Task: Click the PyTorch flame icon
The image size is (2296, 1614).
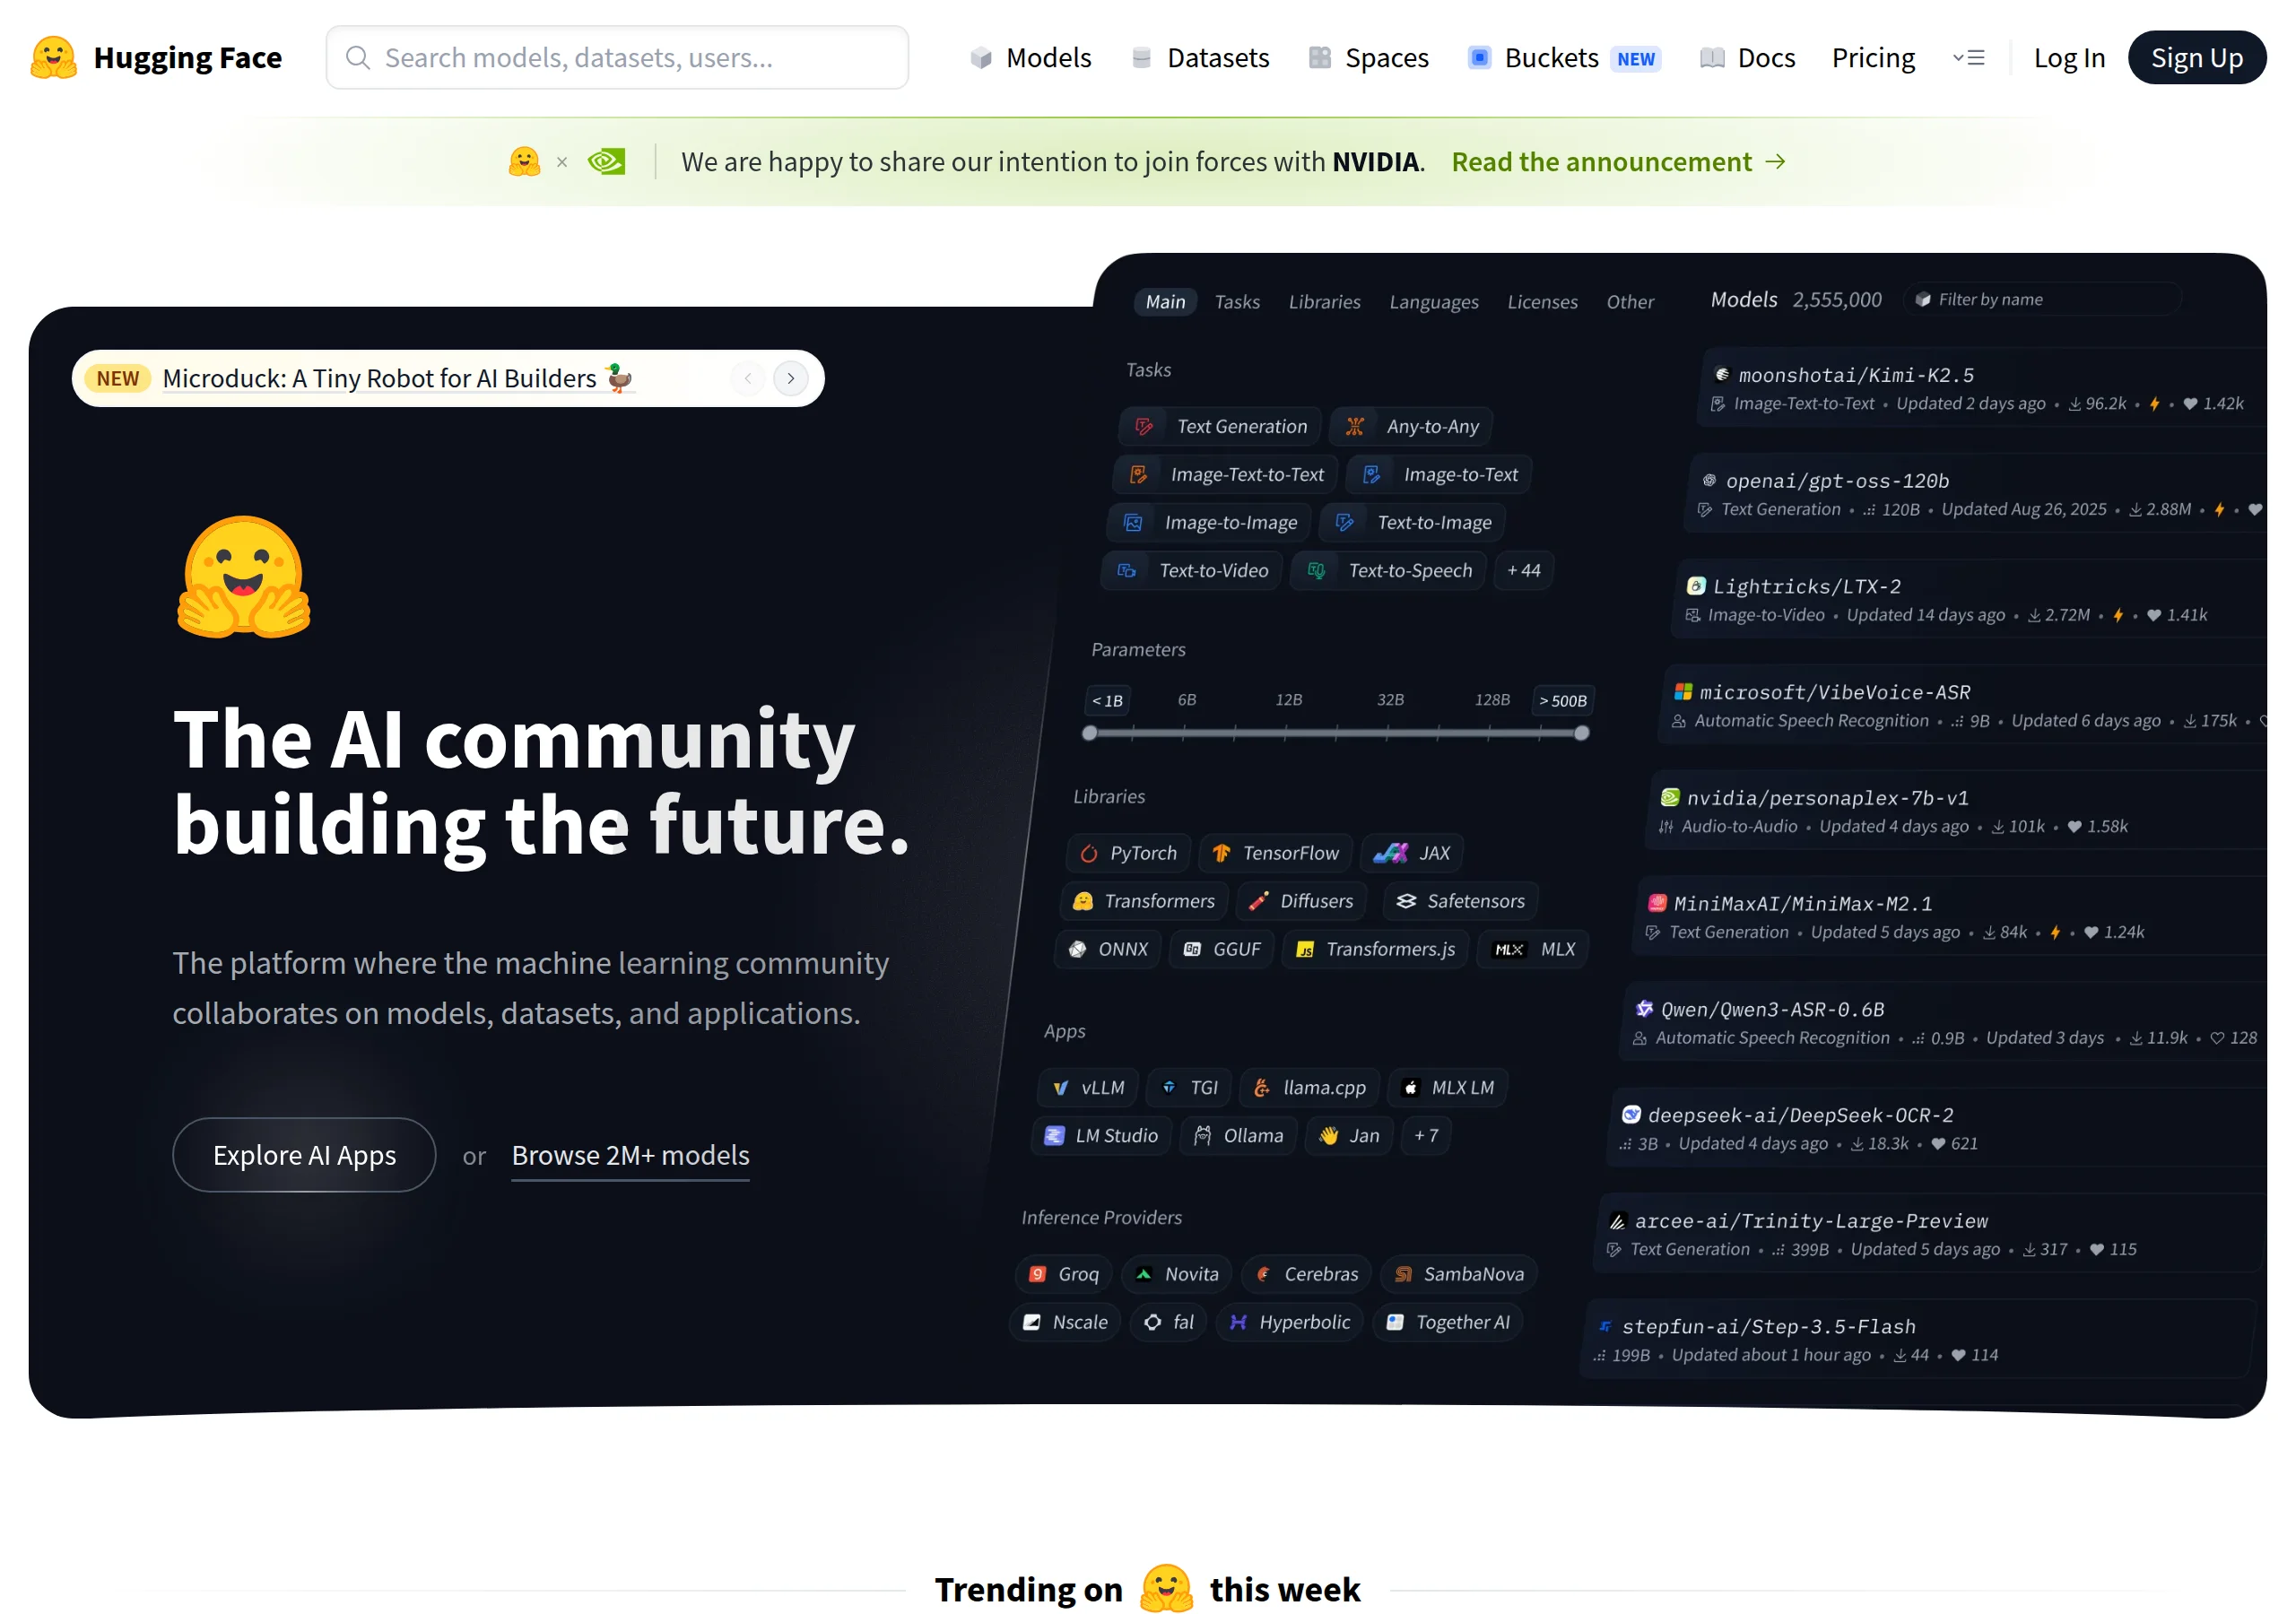Action: [1089, 853]
